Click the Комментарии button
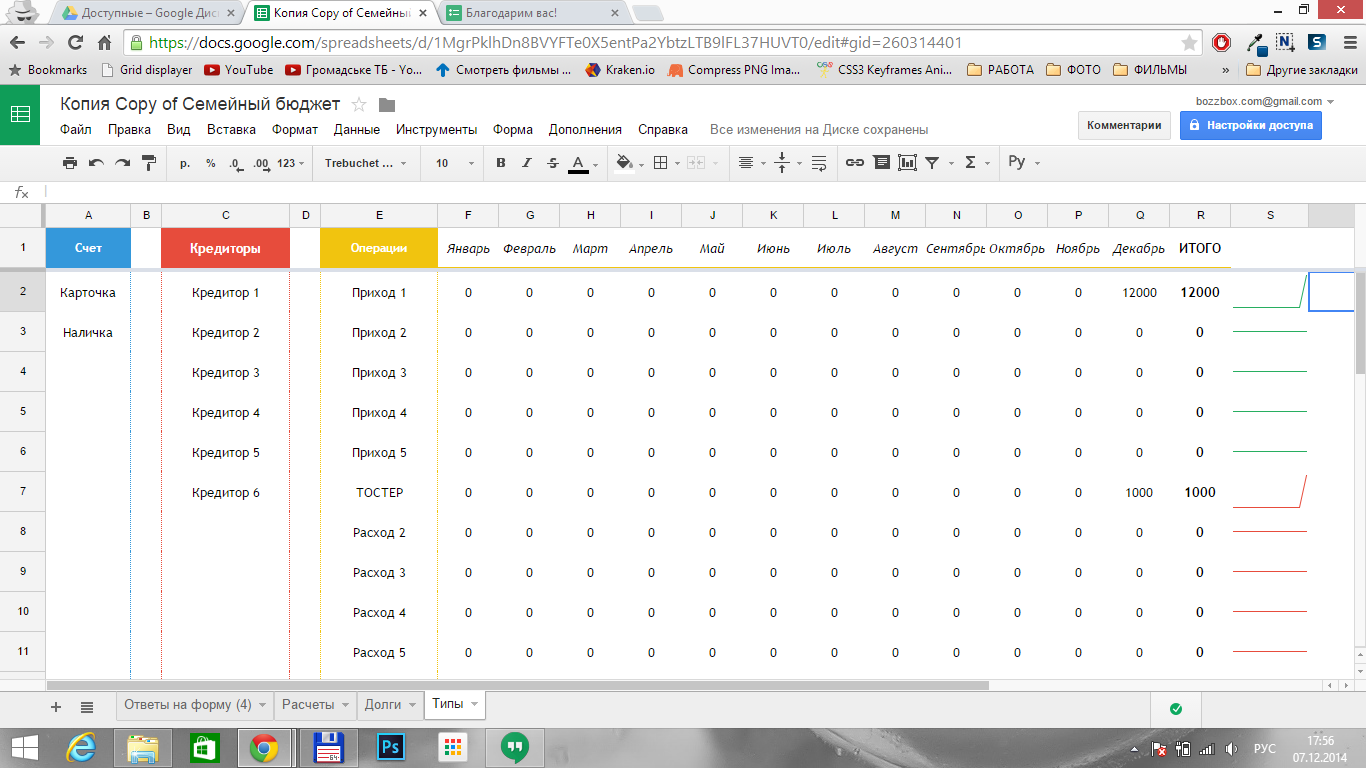Viewport: 1366px width, 768px height. pyautogui.click(x=1124, y=125)
